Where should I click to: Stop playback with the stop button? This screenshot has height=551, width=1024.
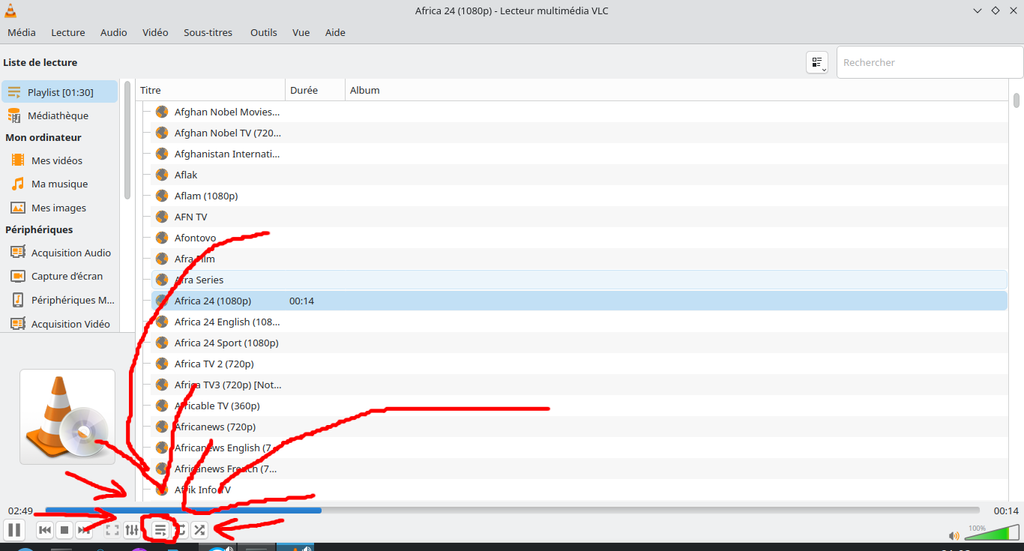[64, 530]
